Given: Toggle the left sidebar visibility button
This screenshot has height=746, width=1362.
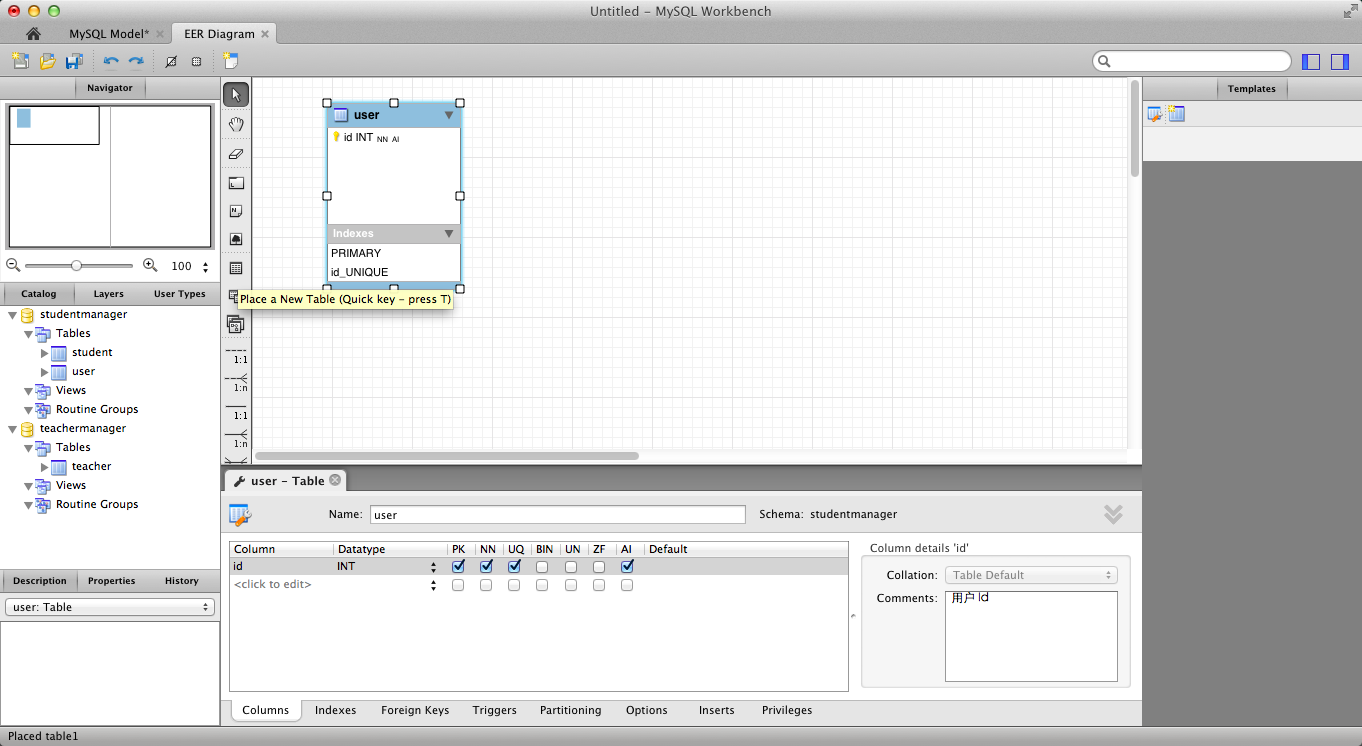Looking at the screenshot, I should click(x=1311, y=62).
